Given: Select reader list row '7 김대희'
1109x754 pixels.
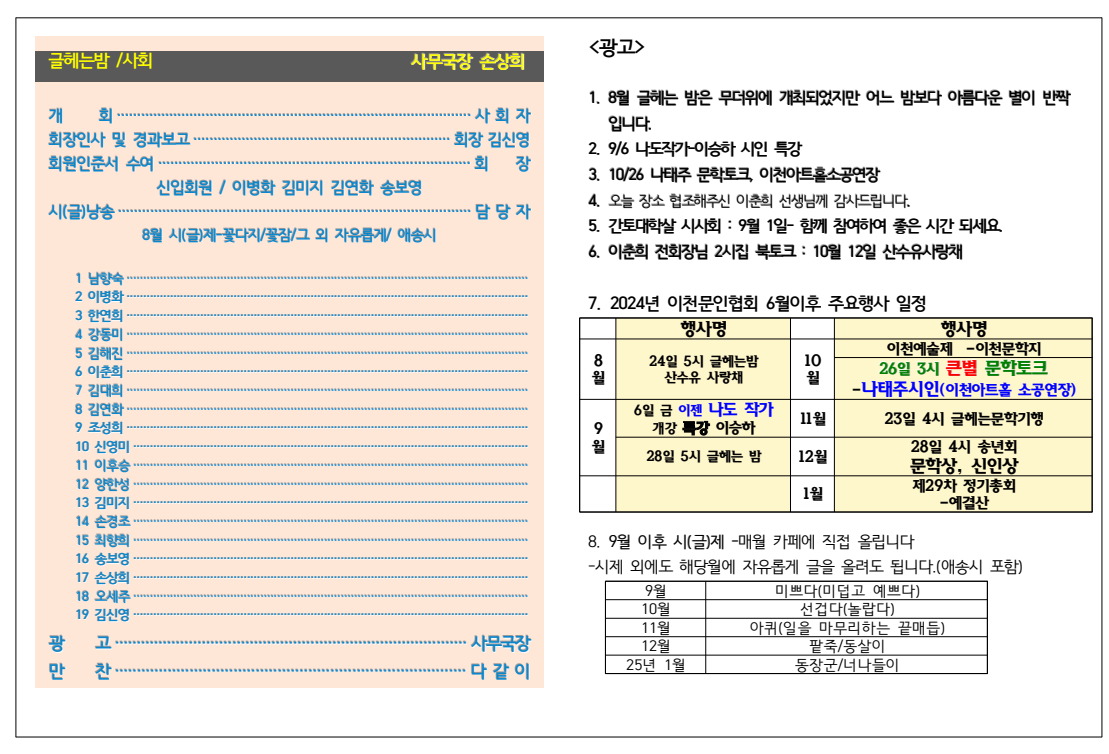Looking at the screenshot, I should [x=301, y=390].
